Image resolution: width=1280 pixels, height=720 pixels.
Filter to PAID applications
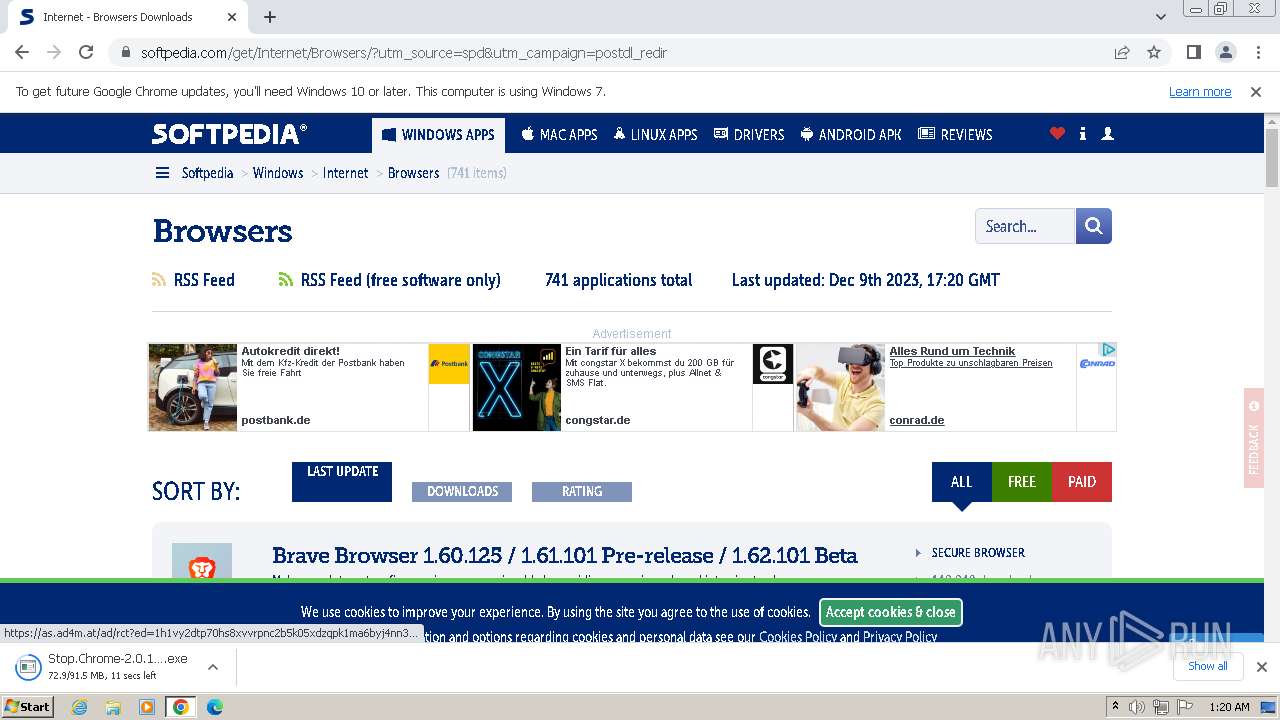(1082, 481)
